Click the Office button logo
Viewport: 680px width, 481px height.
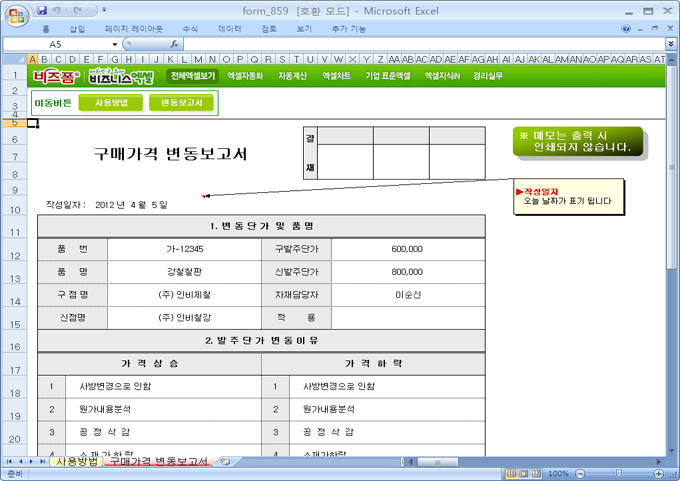(x=14, y=14)
